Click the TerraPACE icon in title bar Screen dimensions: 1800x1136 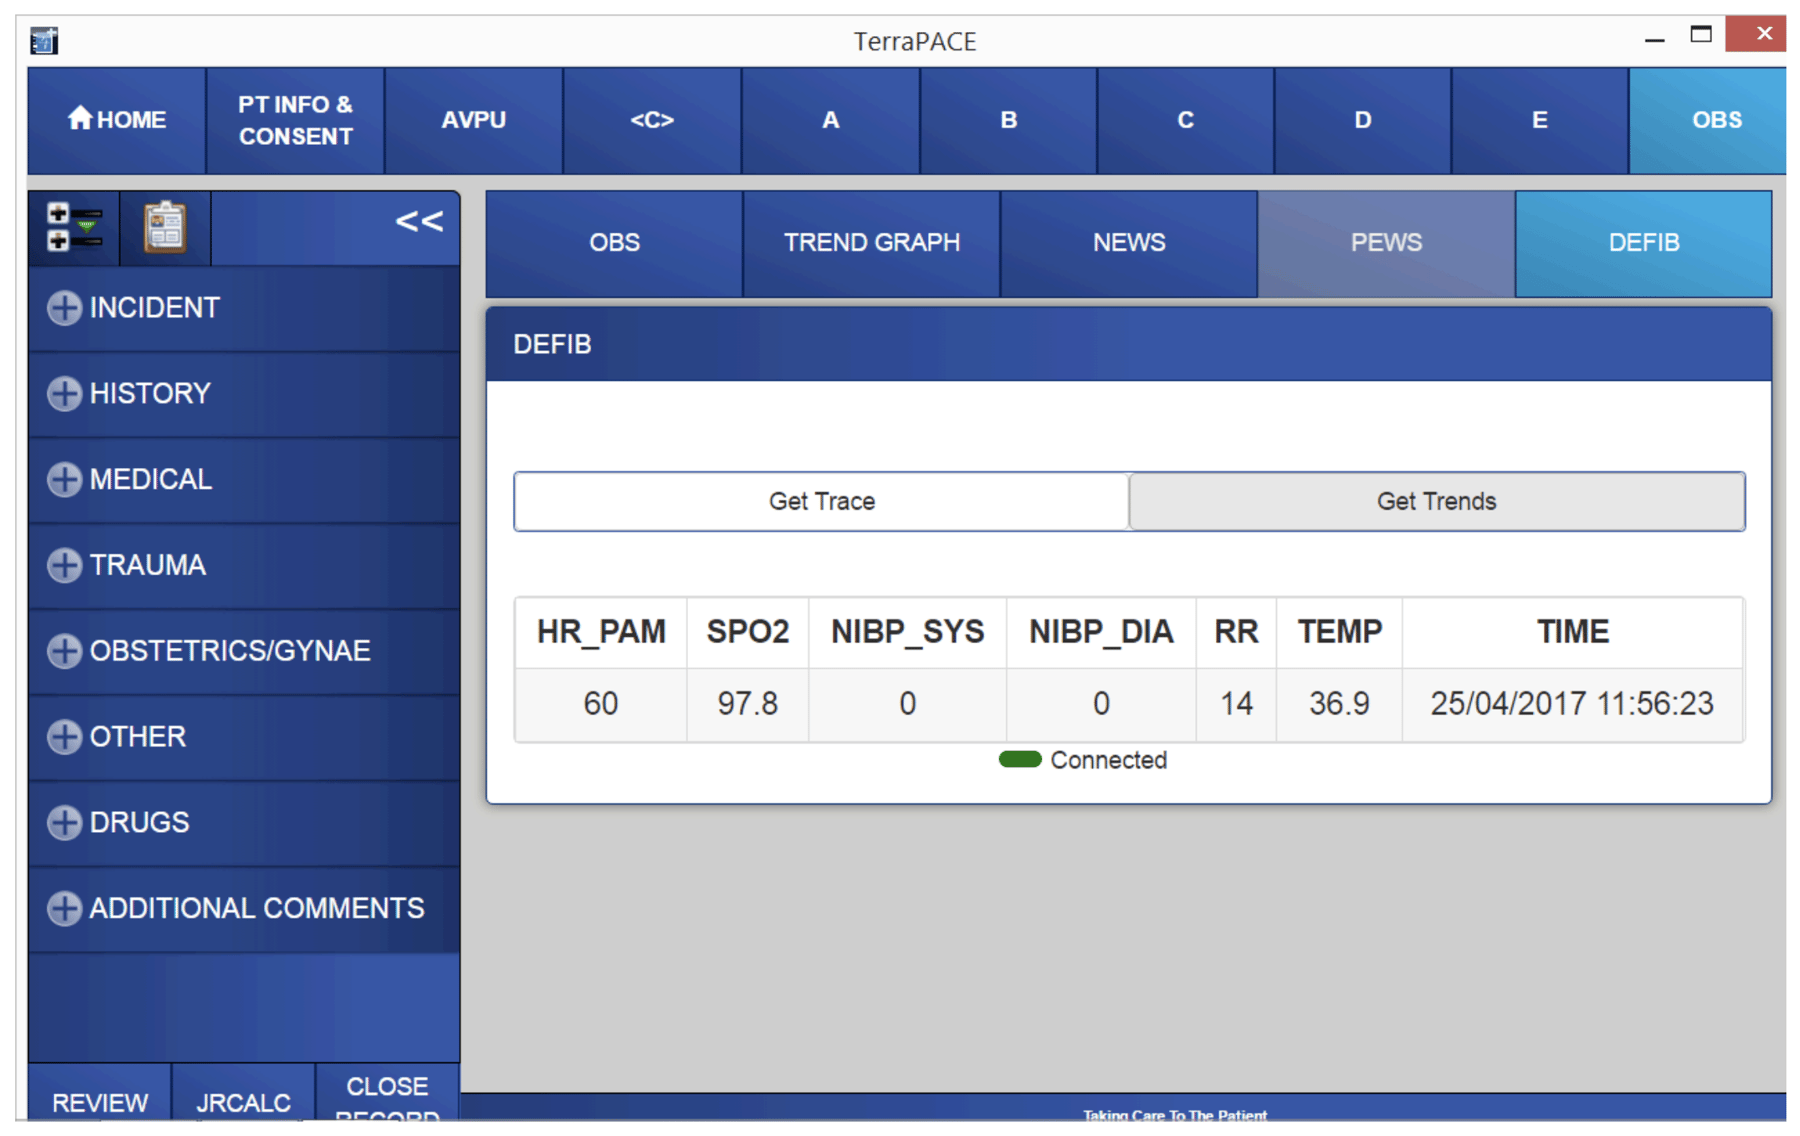click(43, 40)
